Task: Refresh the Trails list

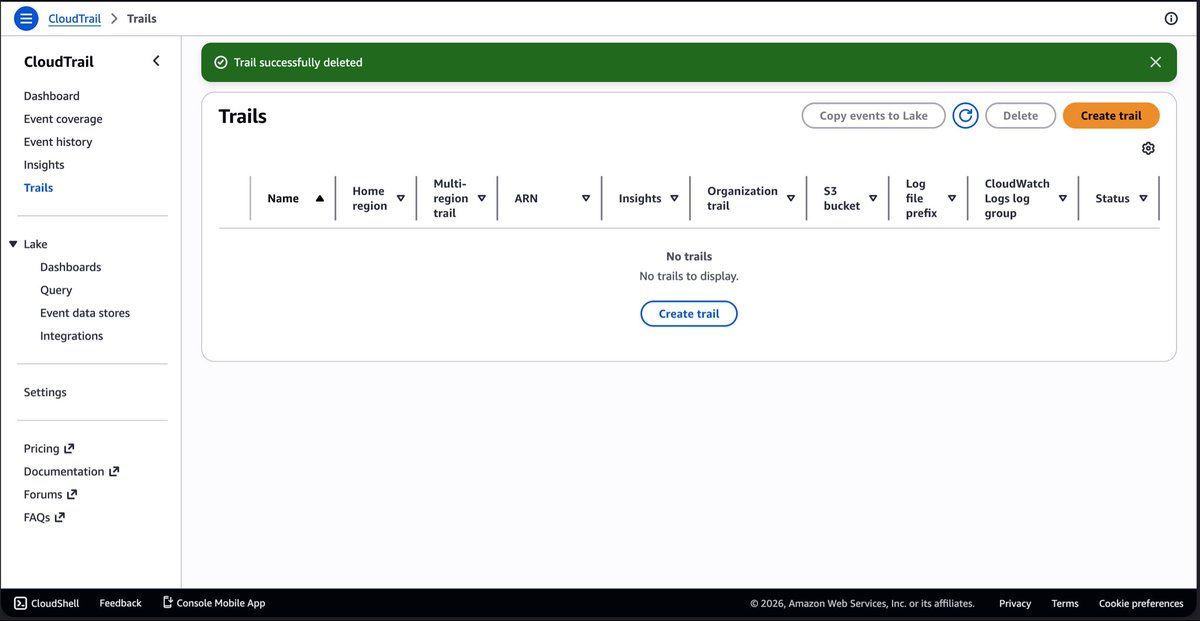Action: tap(965, 116)
